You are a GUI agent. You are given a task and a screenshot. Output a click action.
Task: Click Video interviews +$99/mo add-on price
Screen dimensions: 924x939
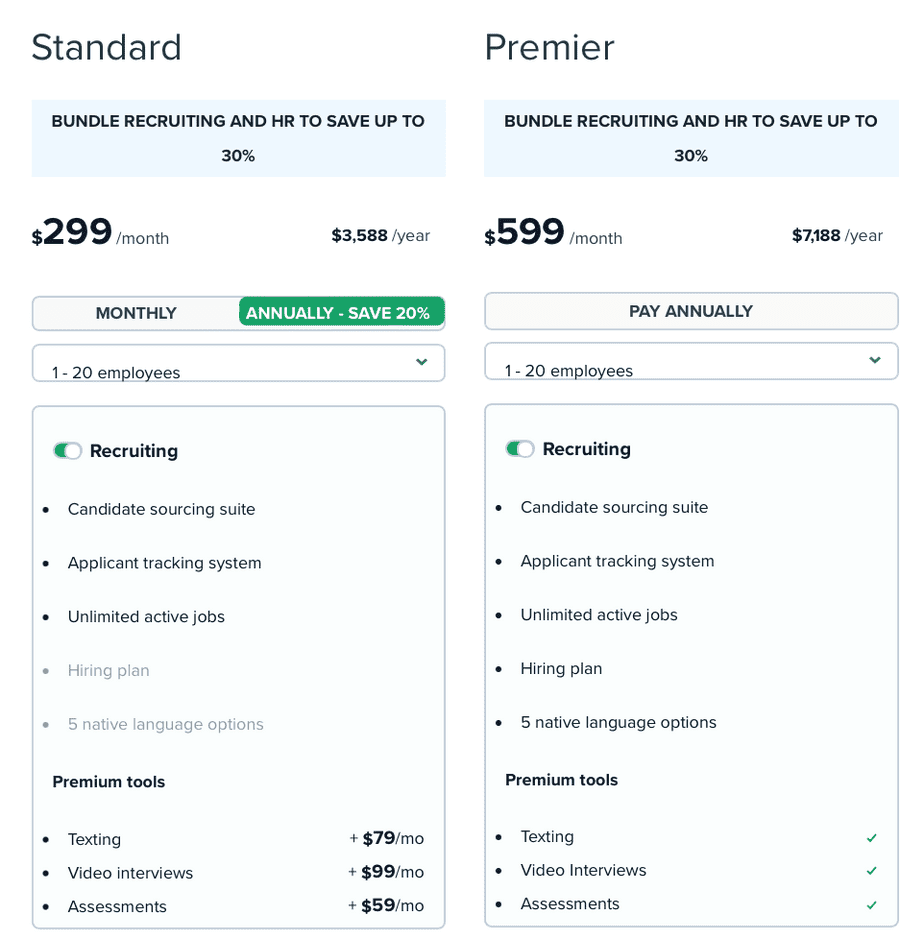pyautogui.click(x=386, y=872)
